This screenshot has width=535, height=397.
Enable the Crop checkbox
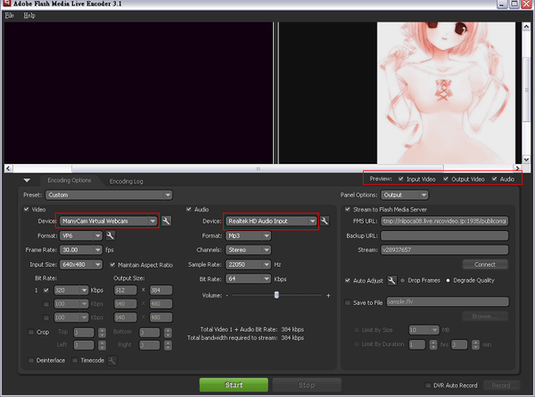31,332
